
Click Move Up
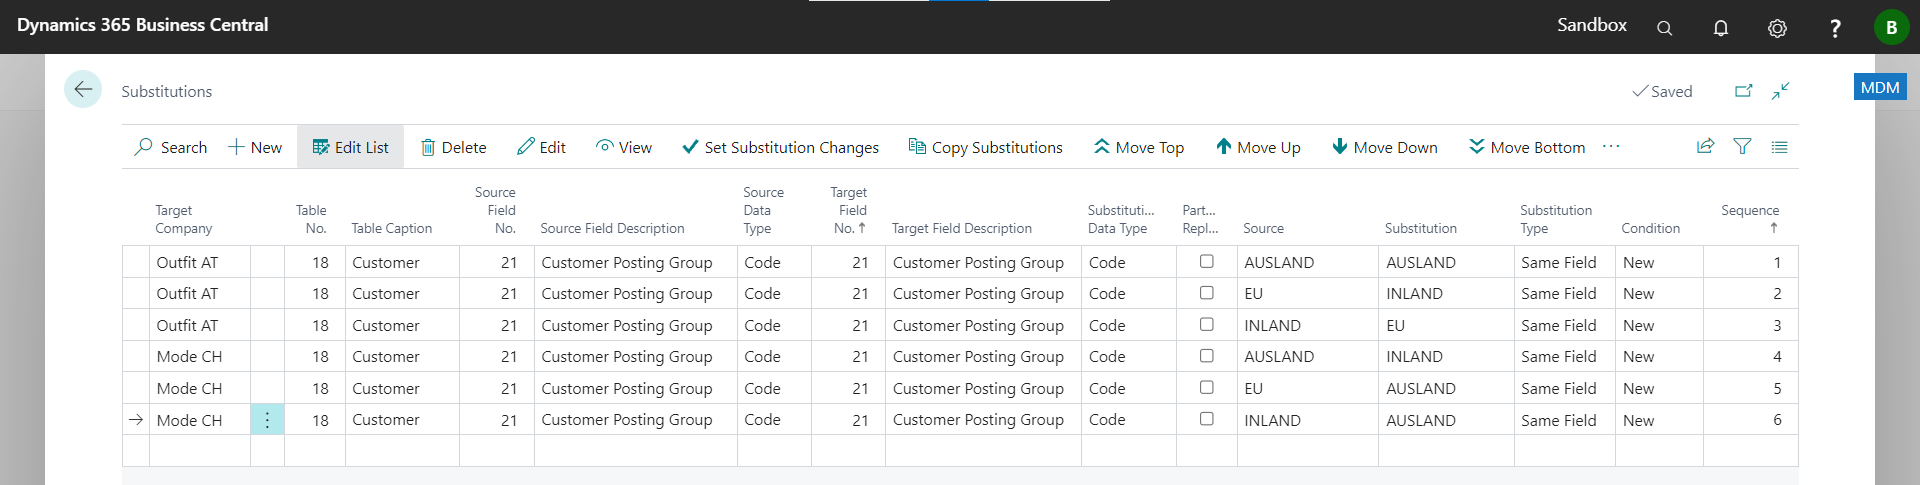click(1258, 147)
